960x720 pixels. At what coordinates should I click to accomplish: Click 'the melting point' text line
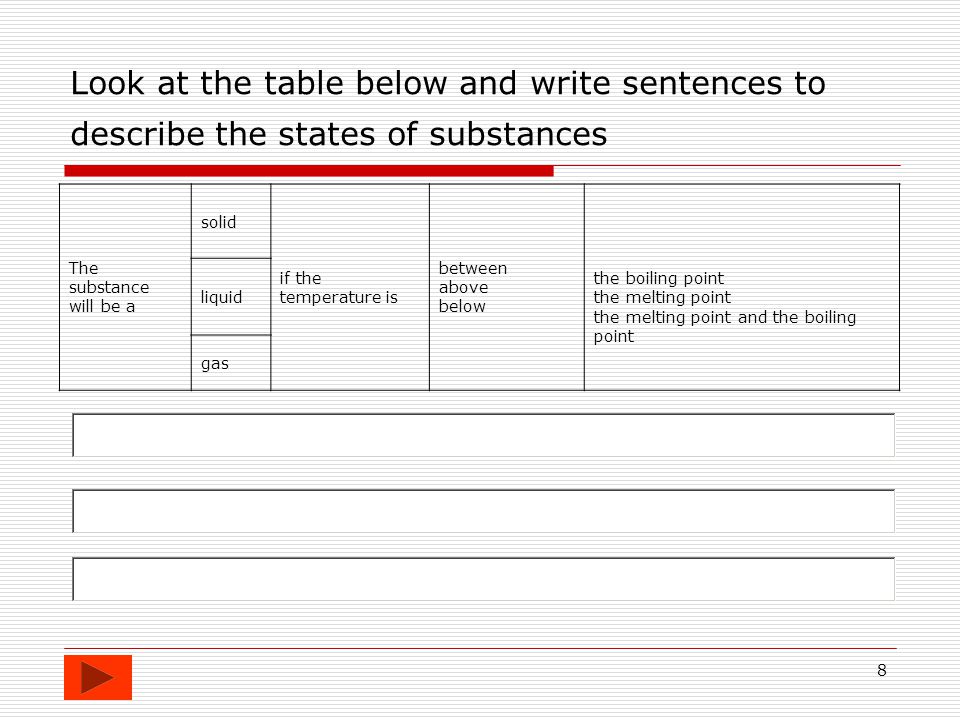[662, 298]
